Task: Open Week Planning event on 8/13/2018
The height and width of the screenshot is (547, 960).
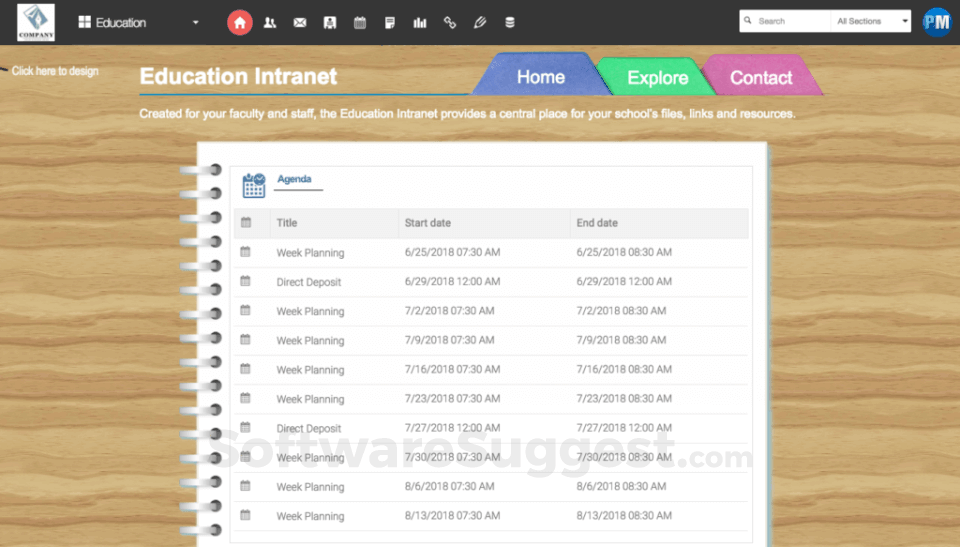Action: (310, 516)
